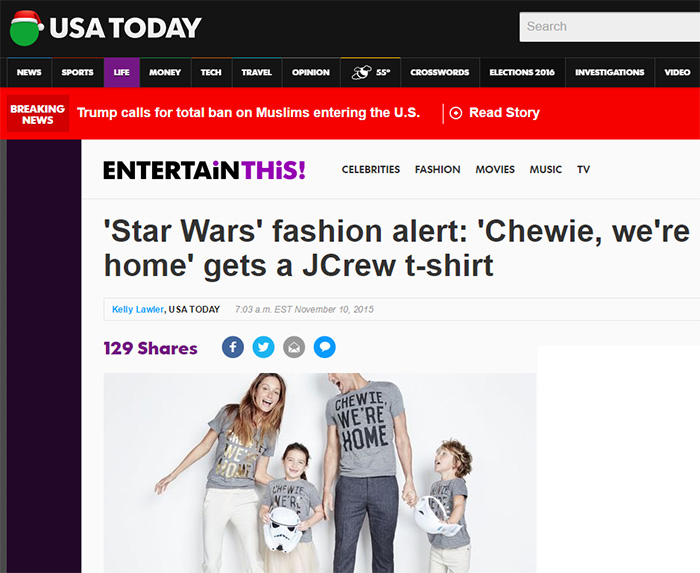The image size is (700, 573).
Task: Click the EntertainThis! logo
Action: [204, 170]
